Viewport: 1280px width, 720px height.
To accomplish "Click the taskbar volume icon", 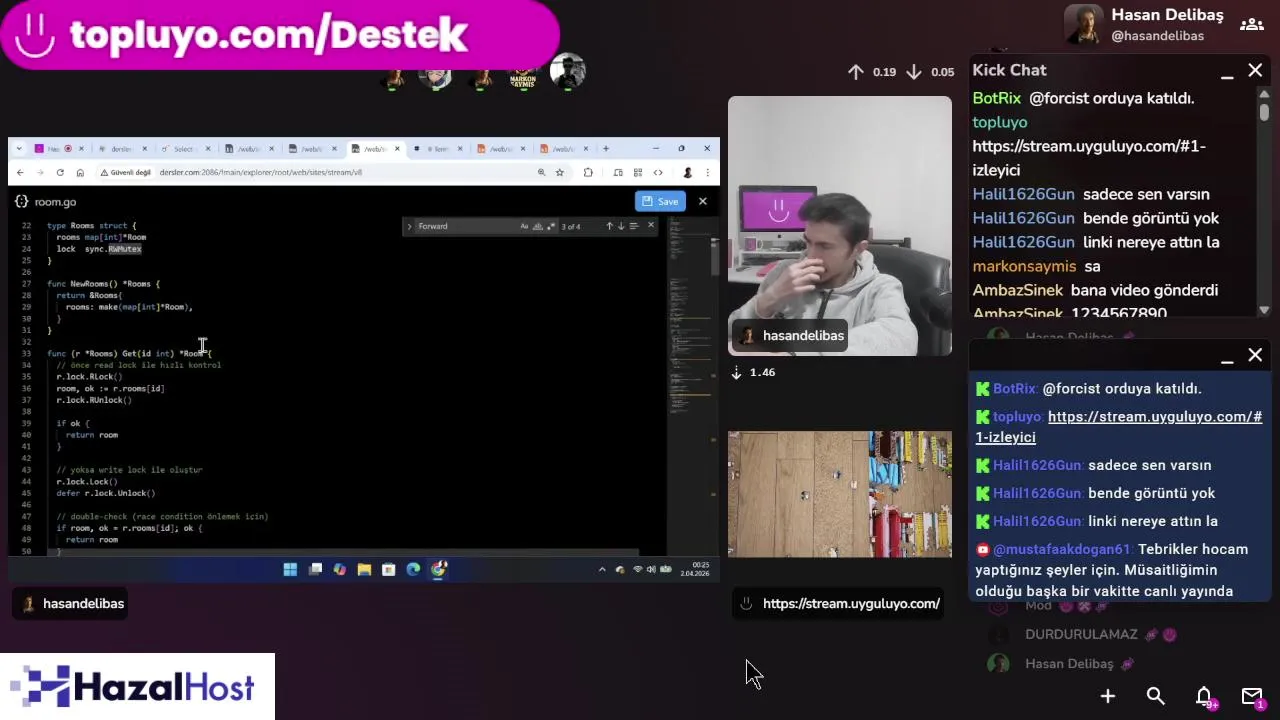I will [x=651, y=569].
